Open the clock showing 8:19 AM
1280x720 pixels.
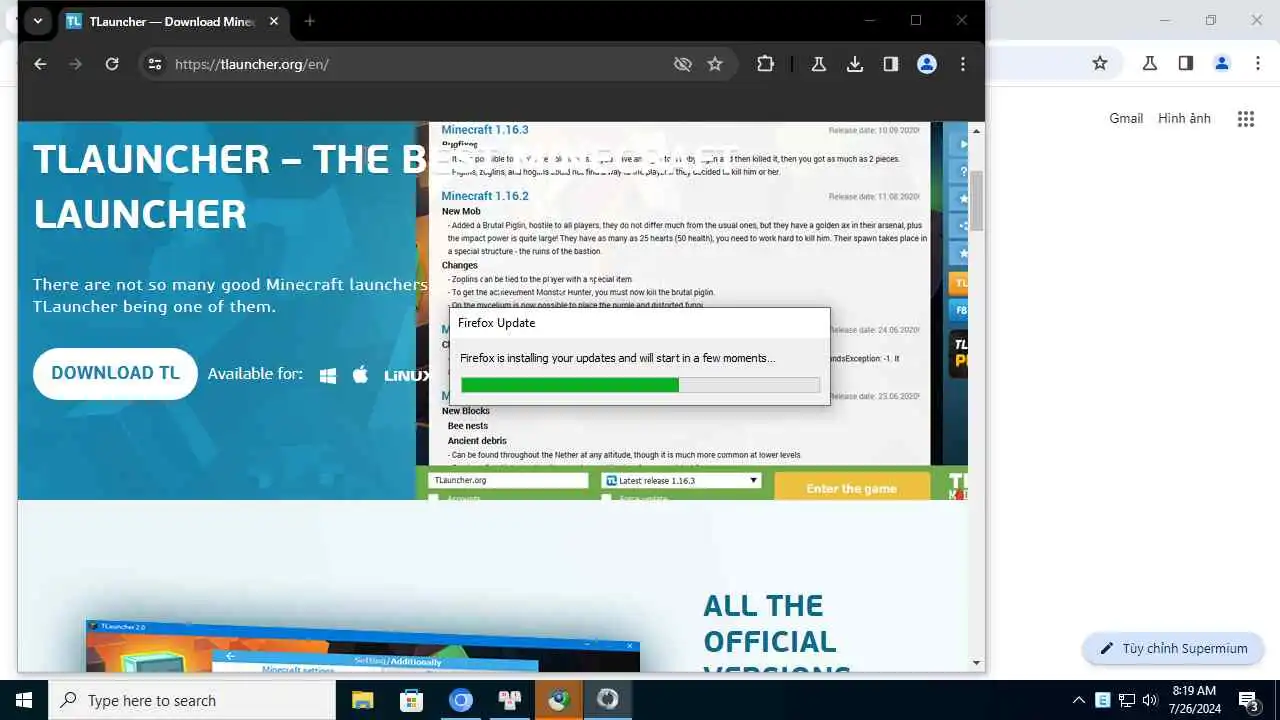click(1193, 700)
